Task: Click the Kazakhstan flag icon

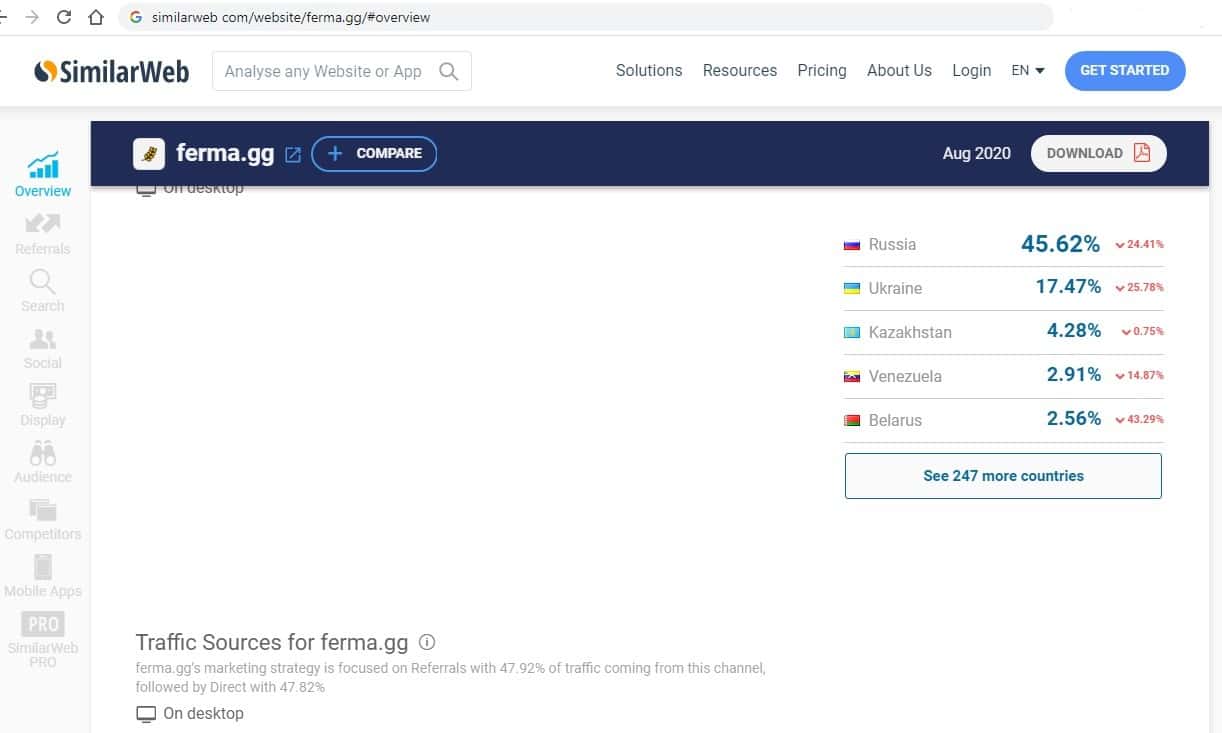Action: tap(852, 333)
